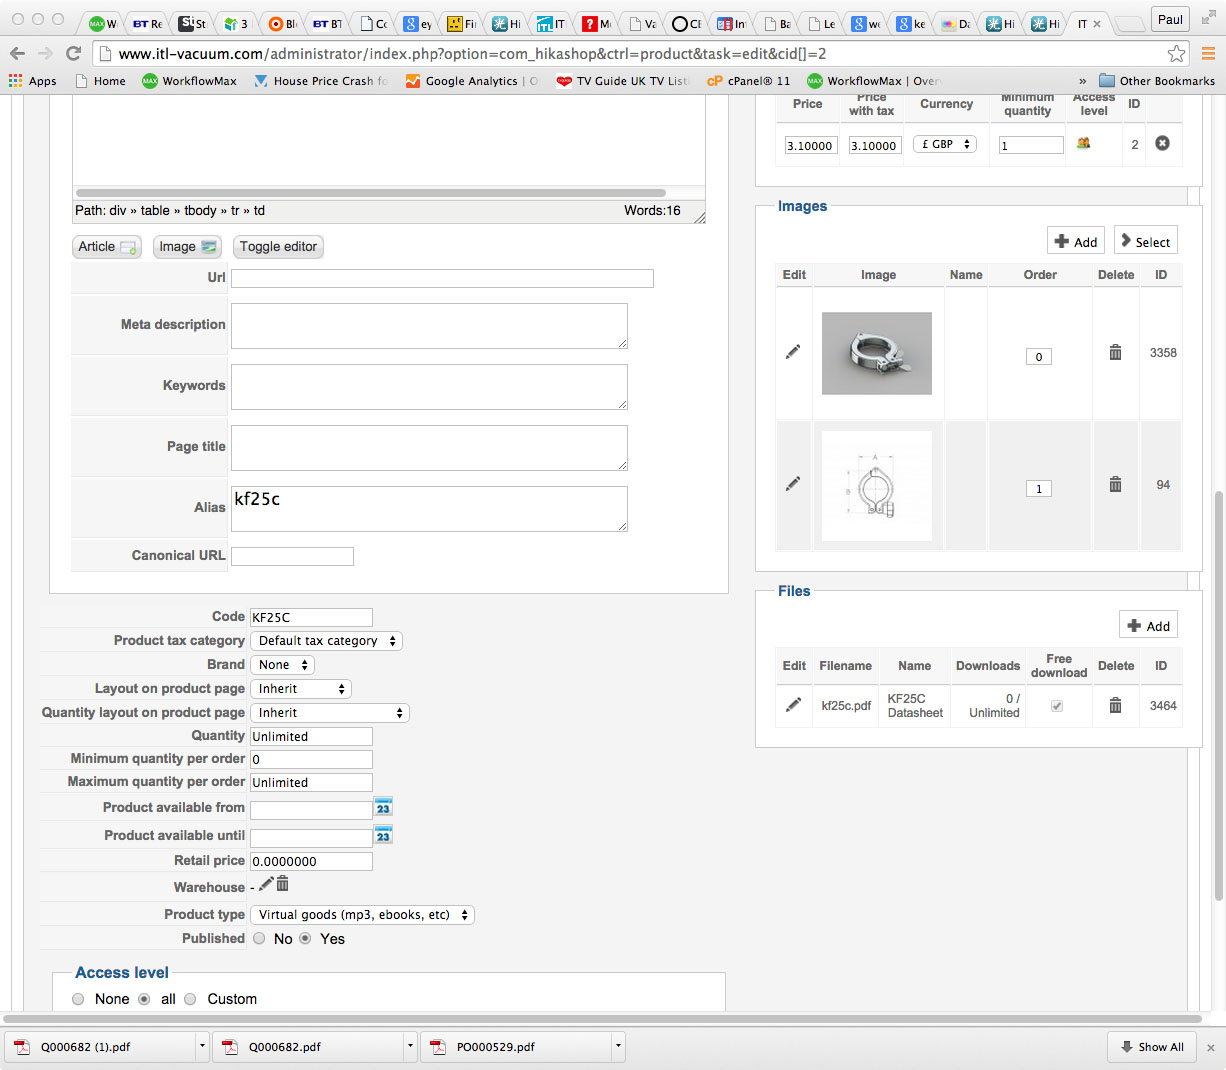Click Add button in the Images section

point(1076,242)
